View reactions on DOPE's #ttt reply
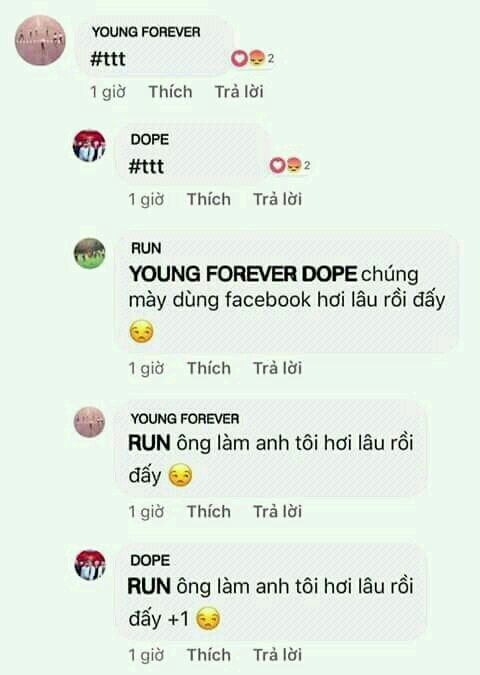The width and height of the screenshot is (480, 675). [x=289, y=165]
